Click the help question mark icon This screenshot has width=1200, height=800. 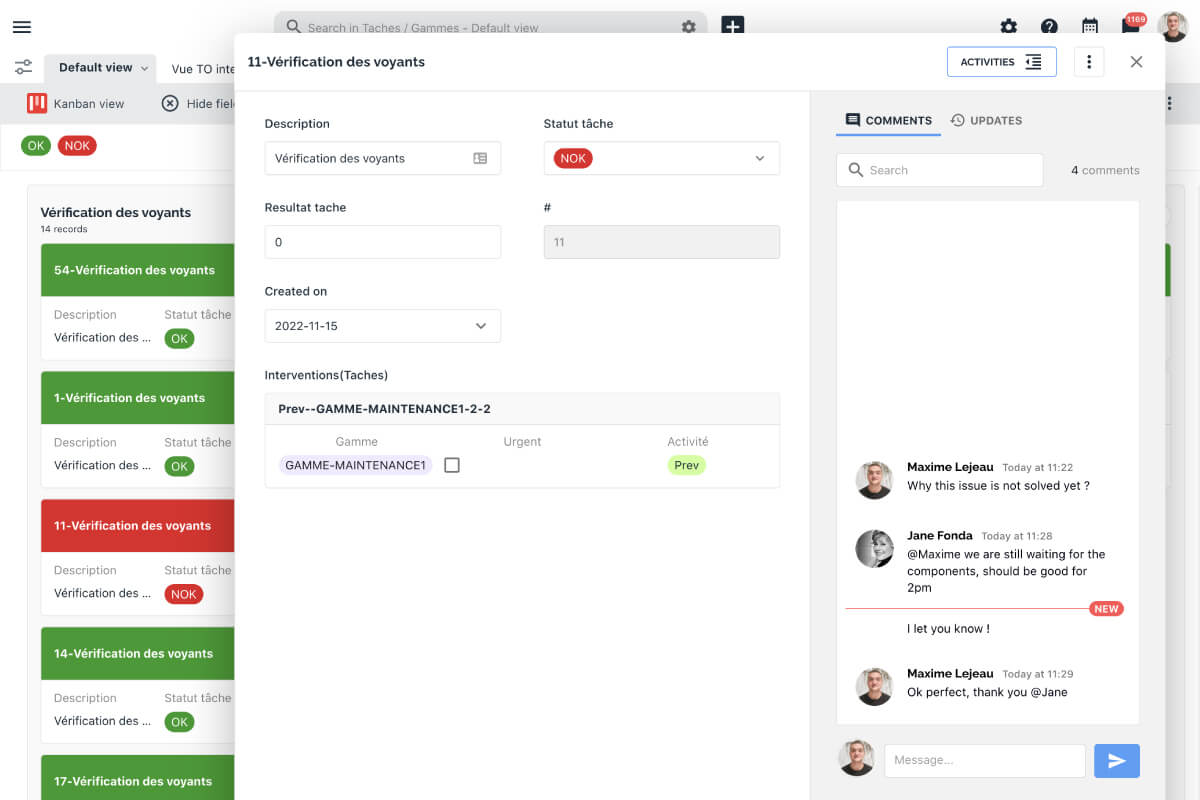(1049, 27)
